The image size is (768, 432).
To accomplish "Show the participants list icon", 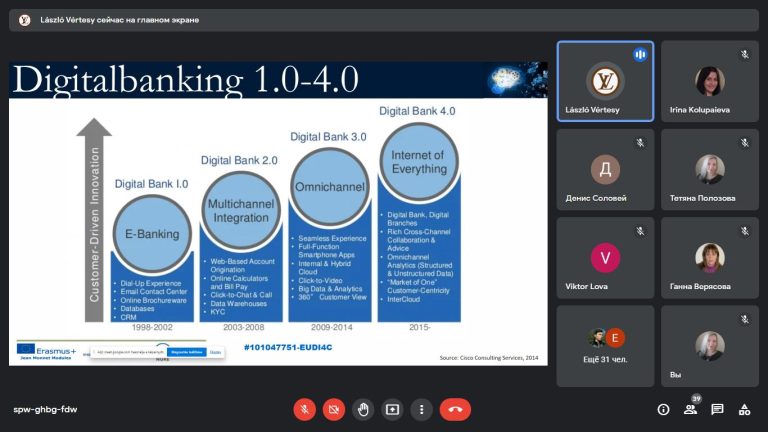I will coord(691,409).
